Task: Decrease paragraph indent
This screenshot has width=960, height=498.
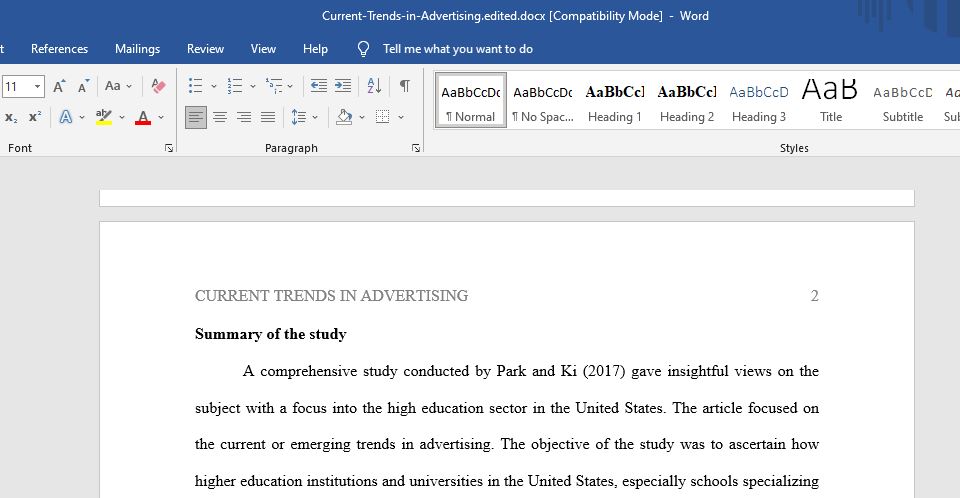Action: (318, 86)
